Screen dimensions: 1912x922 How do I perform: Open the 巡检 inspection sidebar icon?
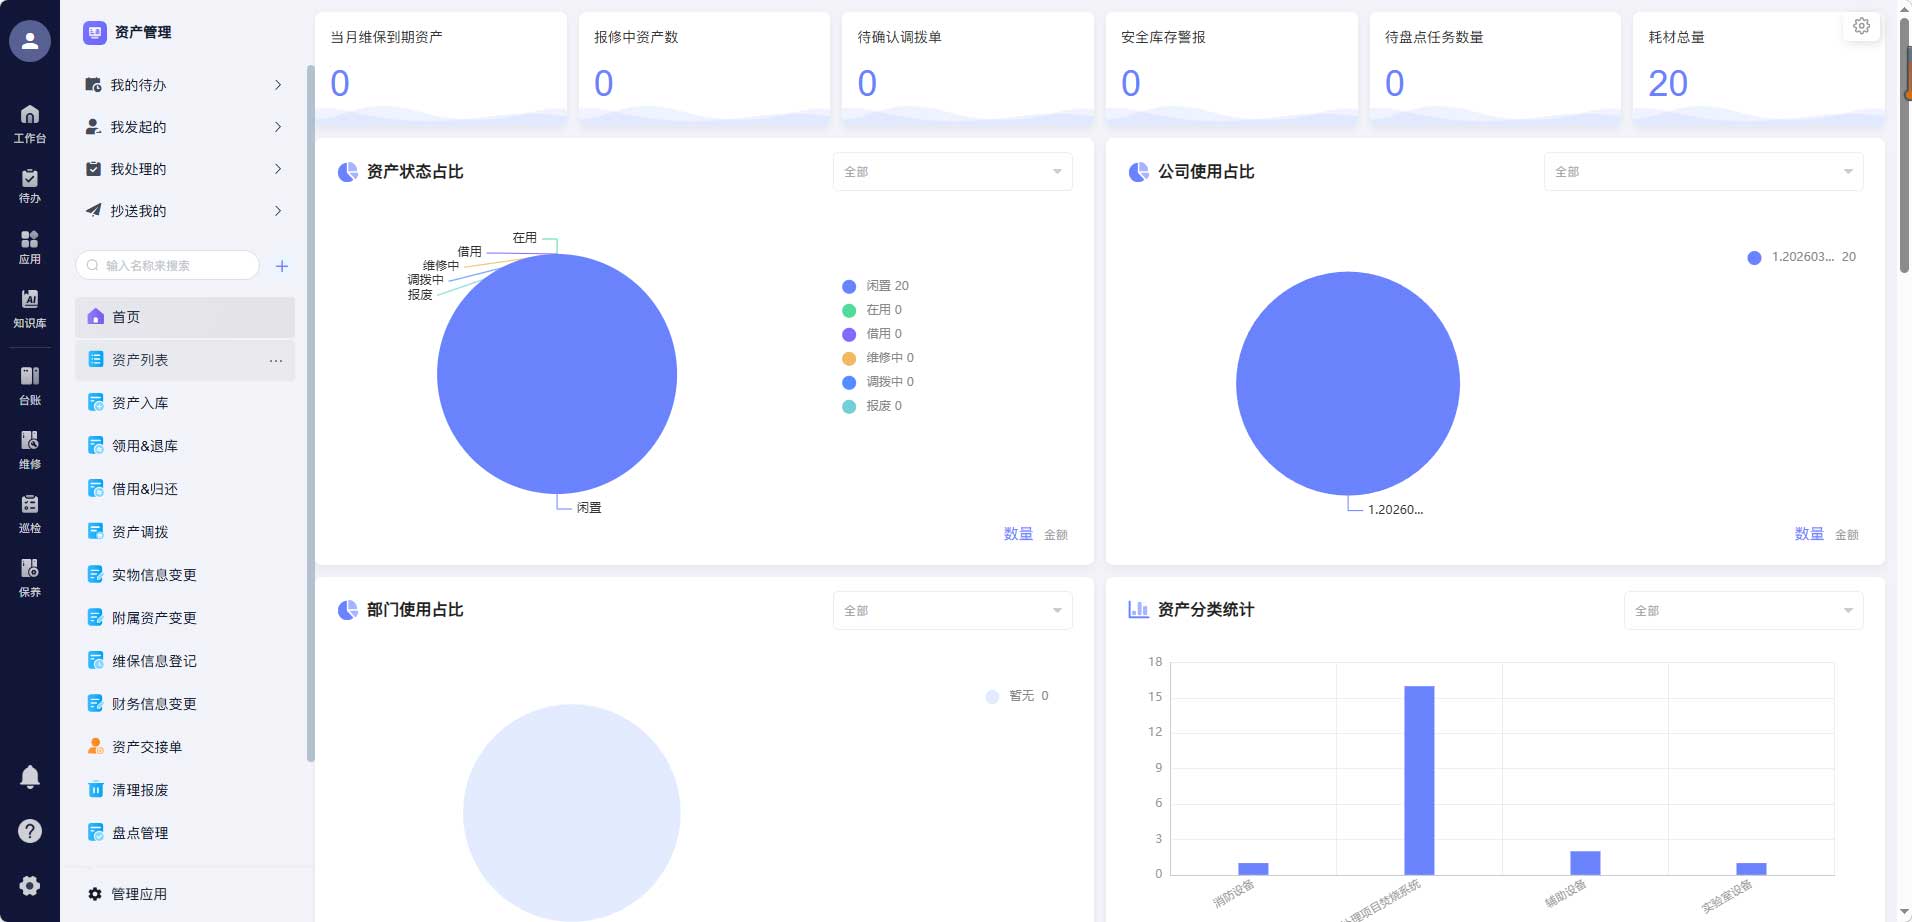coord(30,513)
